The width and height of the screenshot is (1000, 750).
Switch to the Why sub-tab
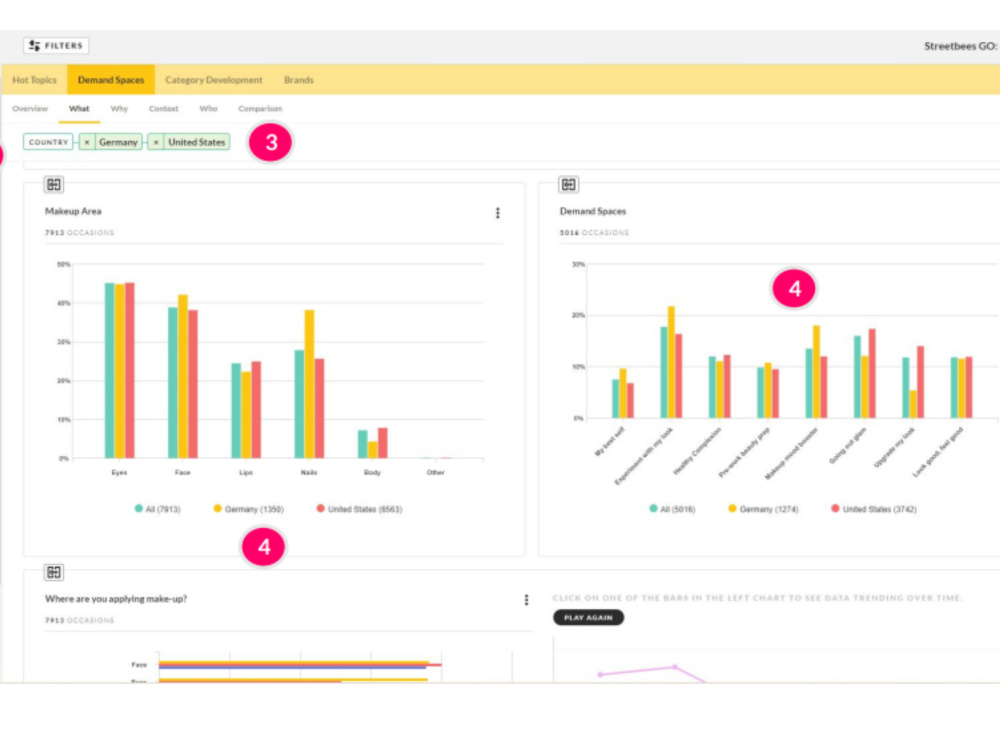[x=119, y=108]
